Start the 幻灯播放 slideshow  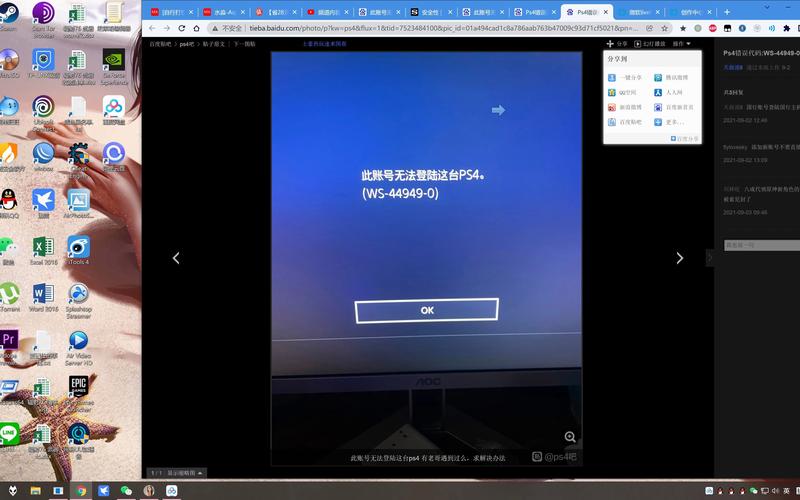[x=649, y=44]
